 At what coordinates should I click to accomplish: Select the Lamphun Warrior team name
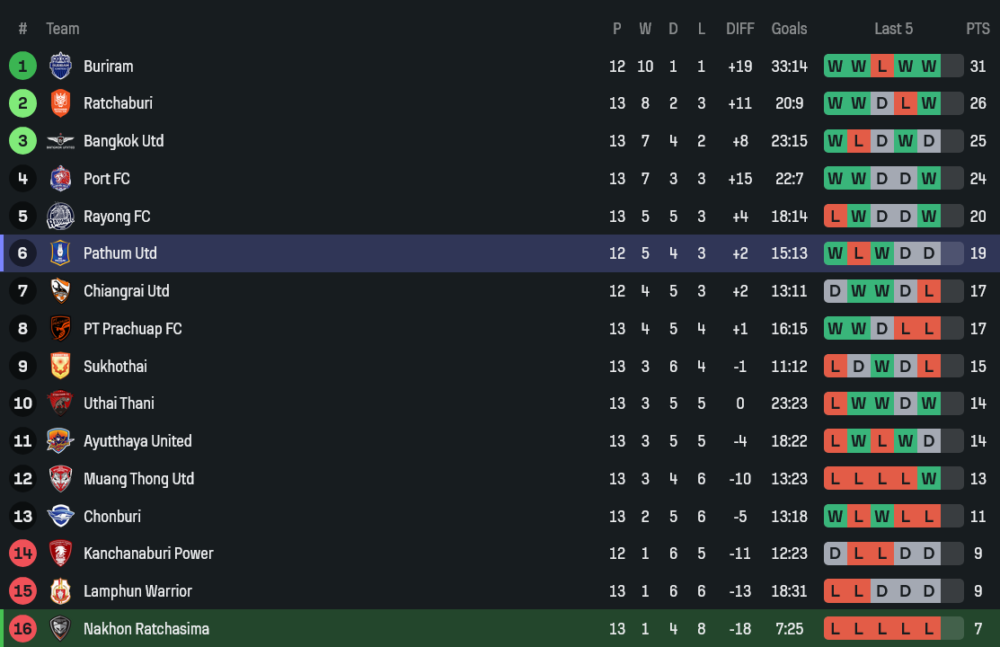point(137,591)
